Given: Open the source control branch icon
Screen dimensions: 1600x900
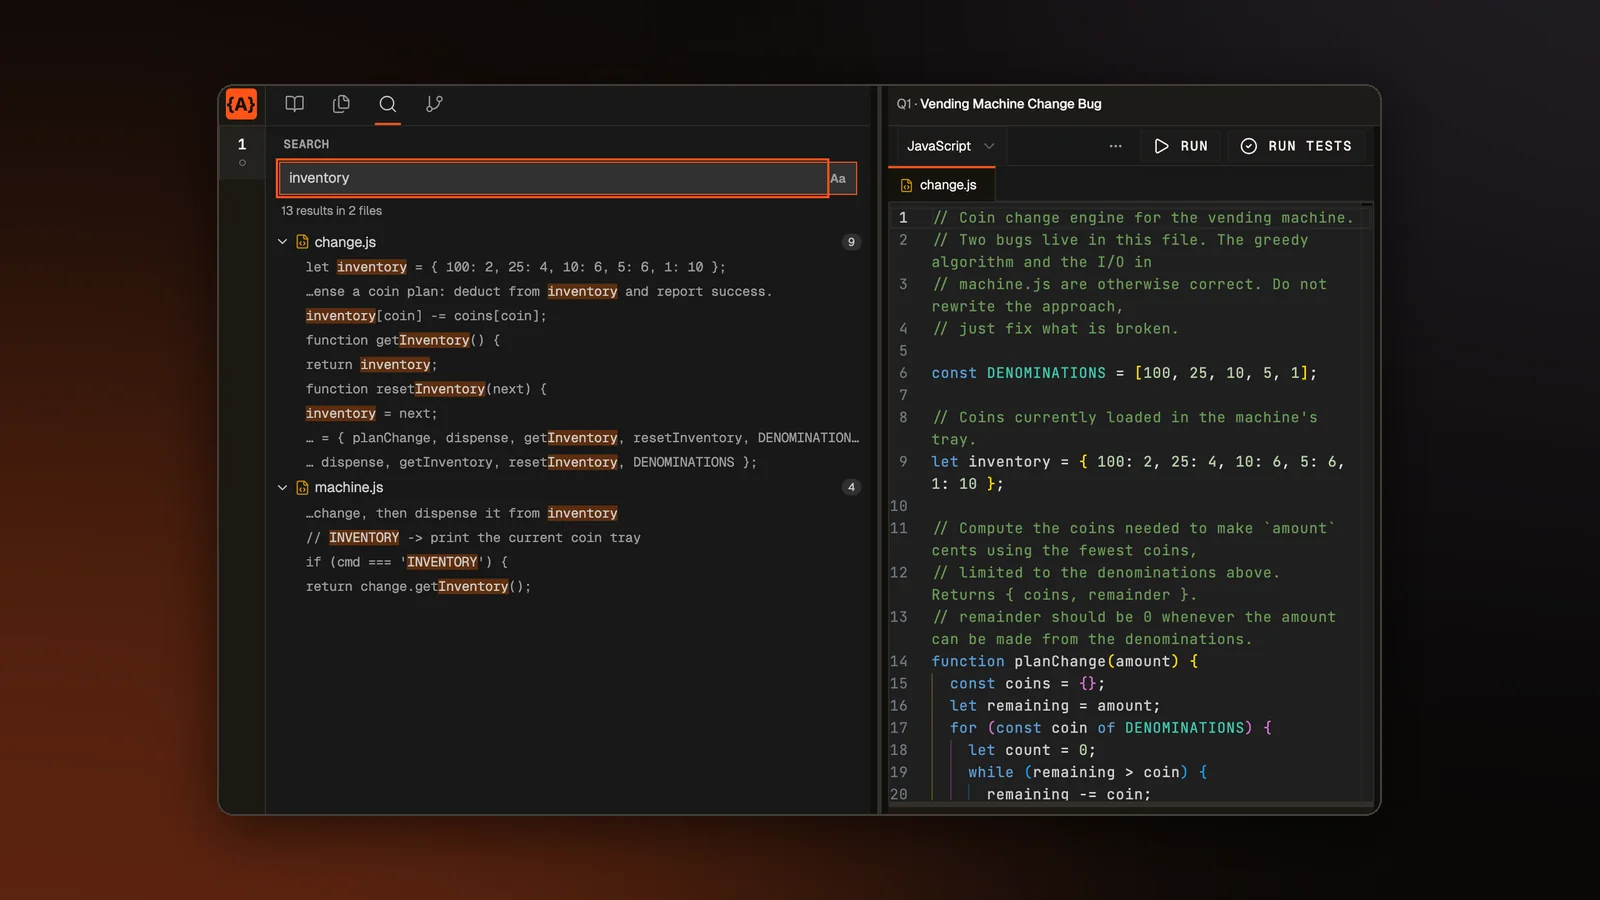Looking at the screenshot, I should pos(434,104).
